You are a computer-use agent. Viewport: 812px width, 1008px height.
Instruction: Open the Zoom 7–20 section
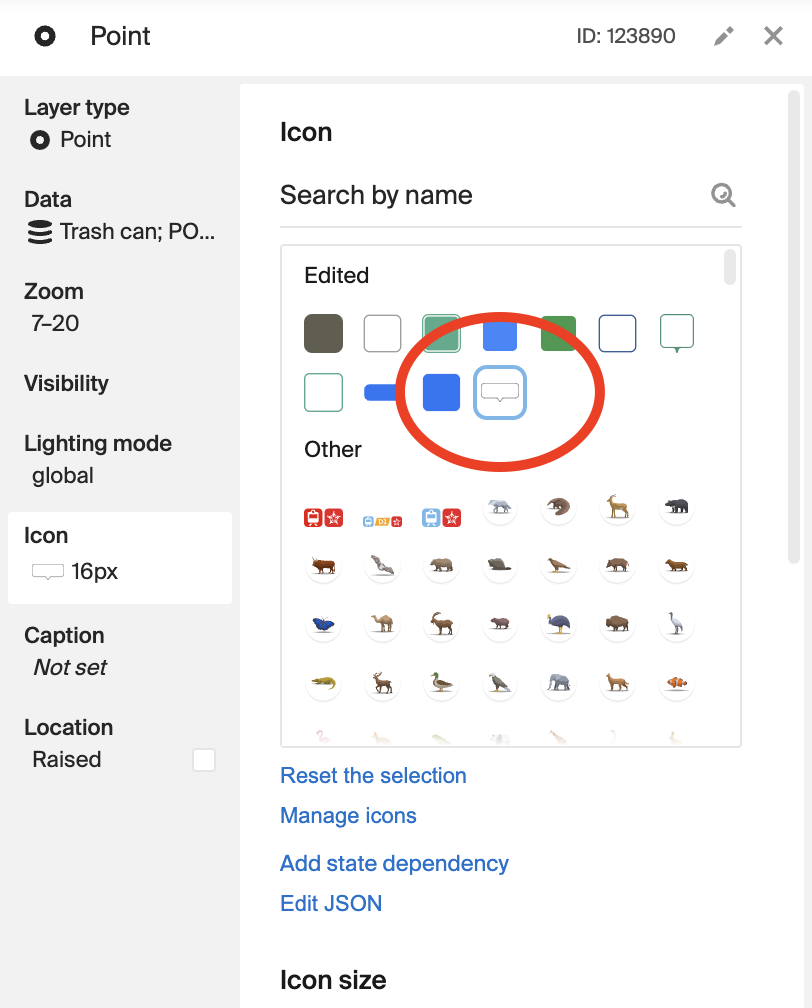(x=120, y=307)
